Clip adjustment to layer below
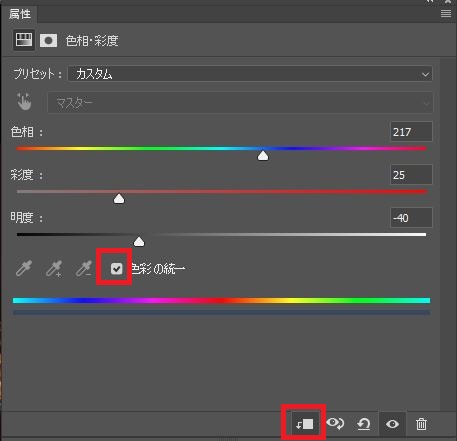The image size is (457, 441). (x=305, y=424)
